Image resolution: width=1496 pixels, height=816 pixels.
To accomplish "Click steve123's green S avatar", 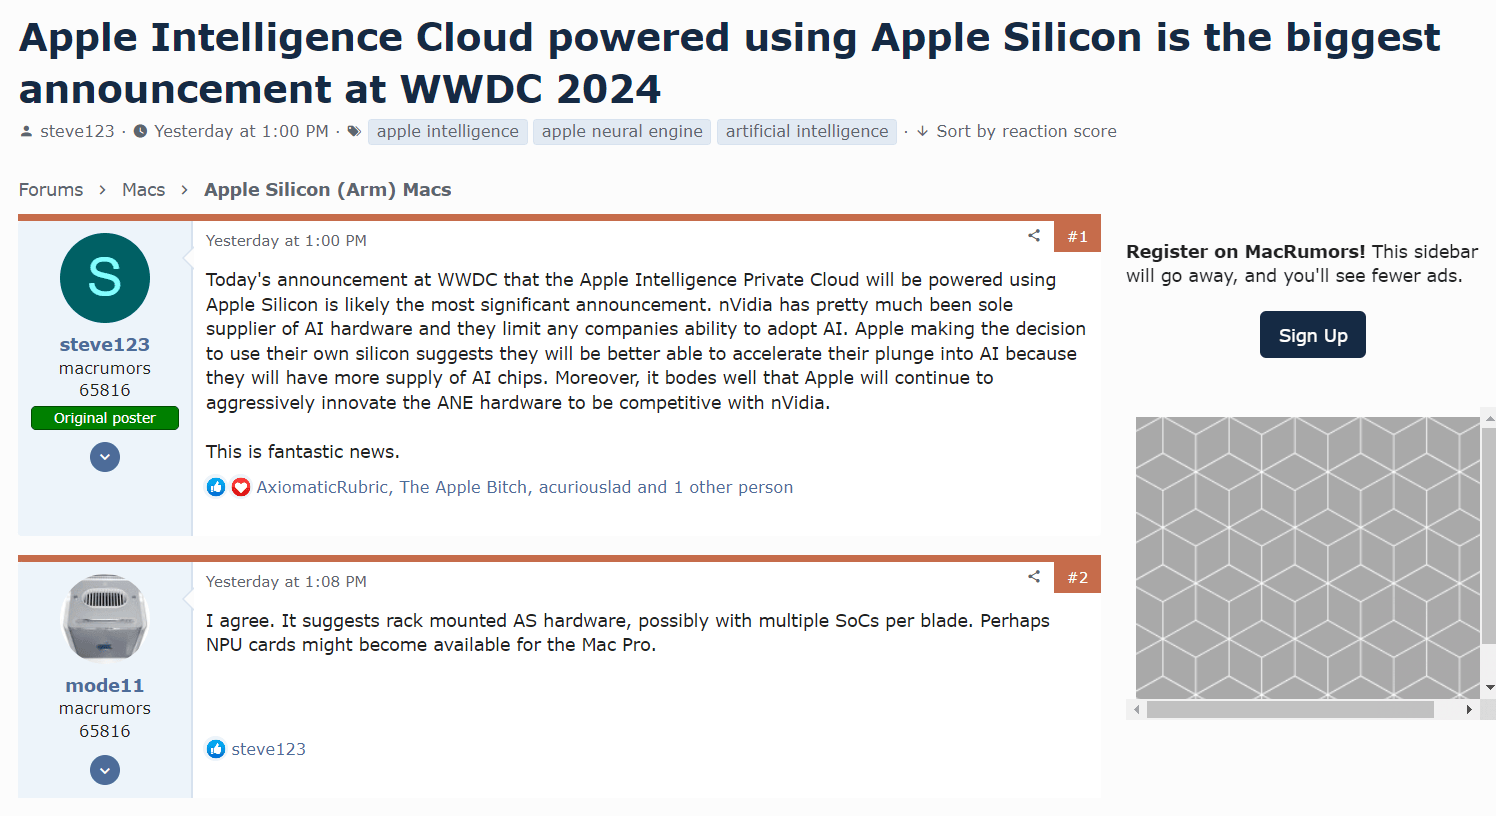I will coord(105,278).
